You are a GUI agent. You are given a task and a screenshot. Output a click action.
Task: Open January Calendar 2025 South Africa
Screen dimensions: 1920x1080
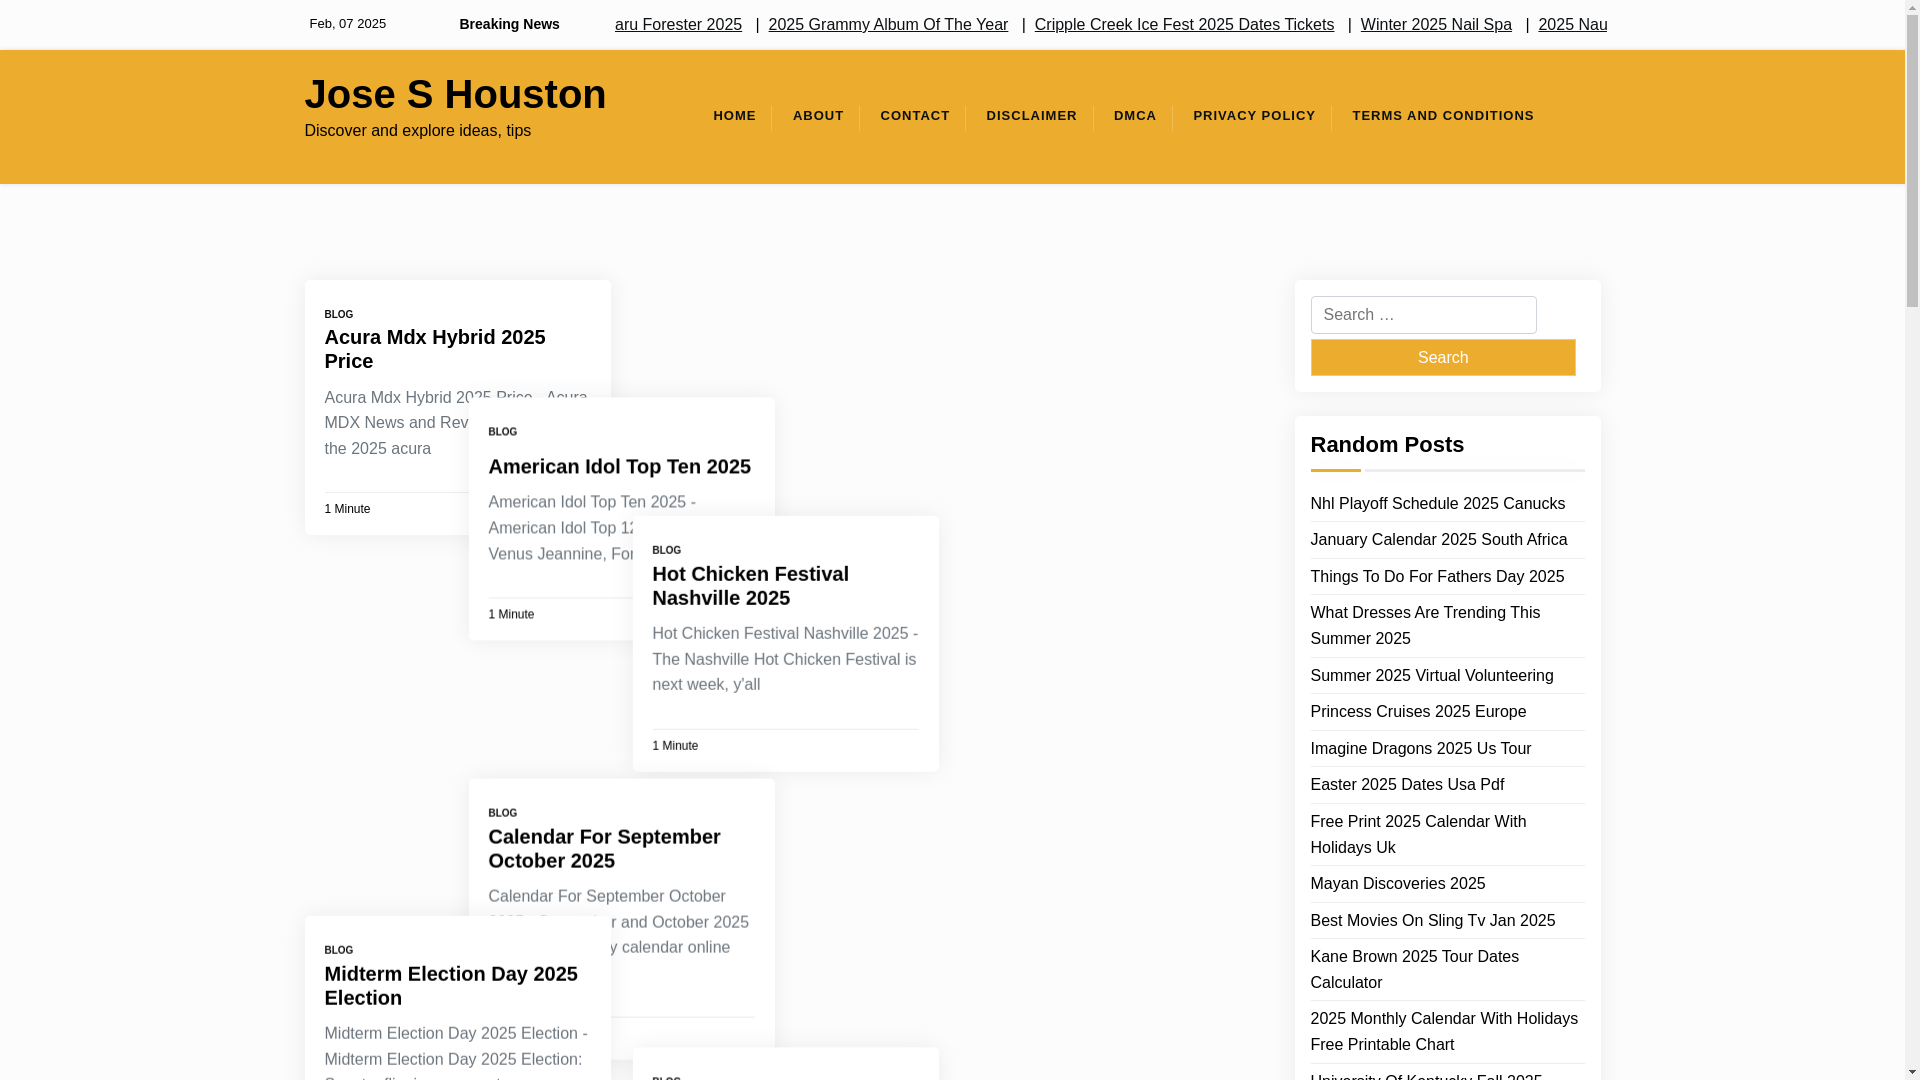[1438, 540]
